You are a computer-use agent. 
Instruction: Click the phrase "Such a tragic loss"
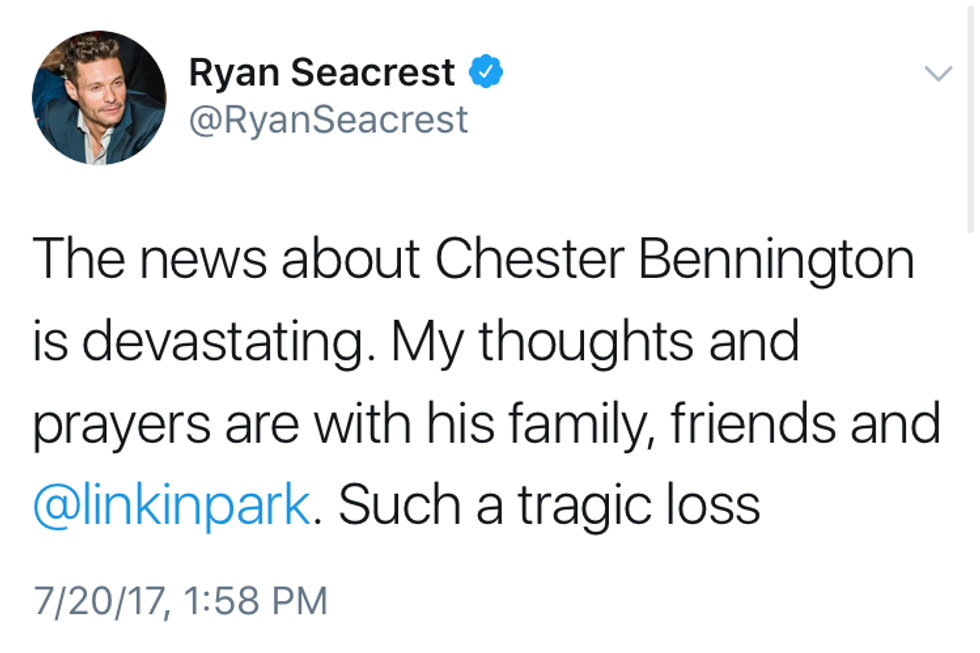[548, 505]
